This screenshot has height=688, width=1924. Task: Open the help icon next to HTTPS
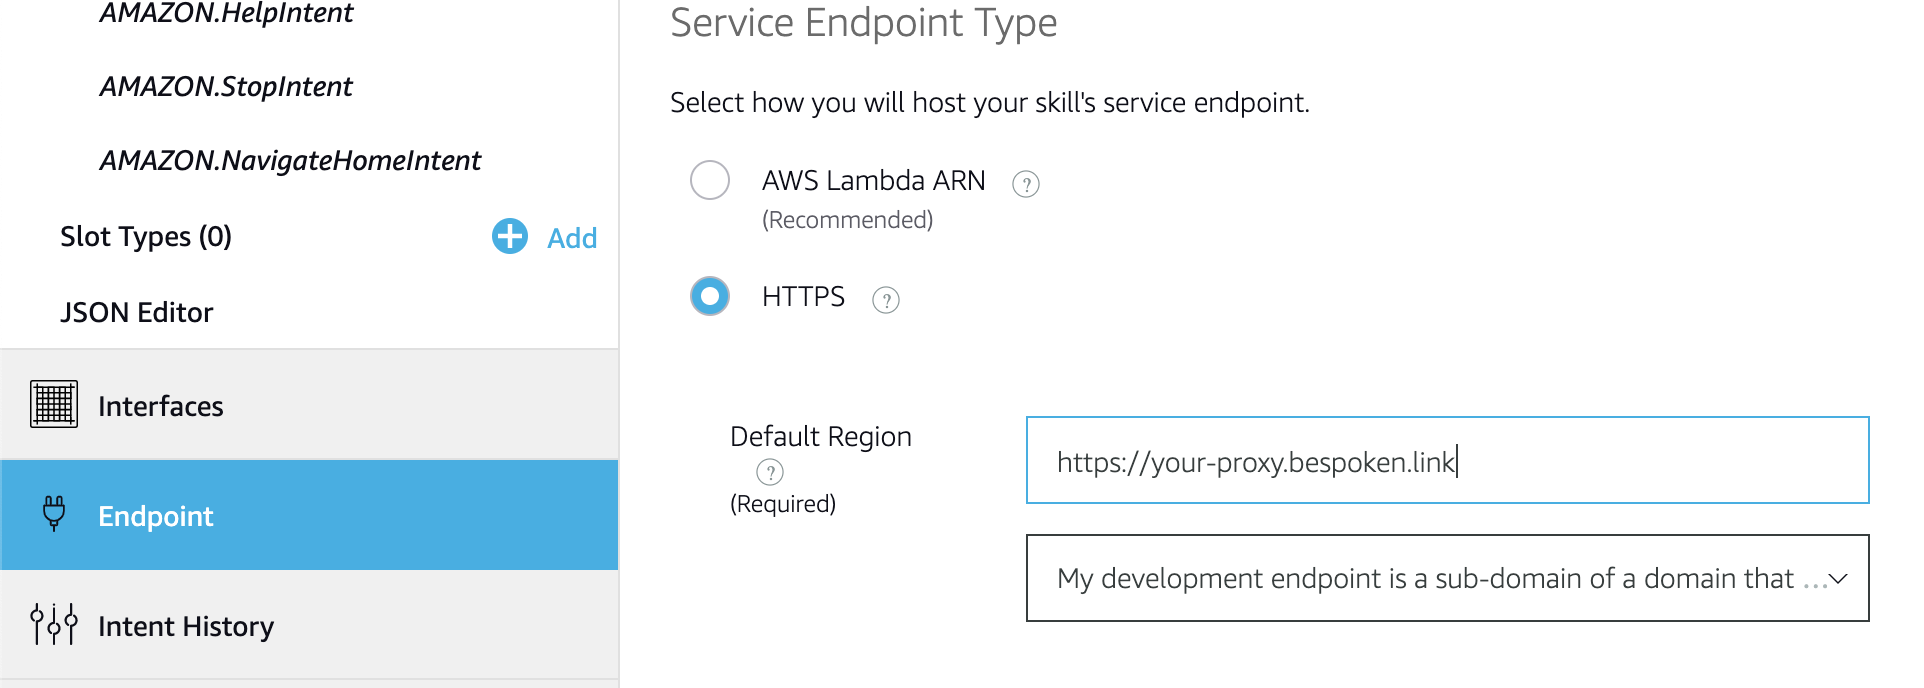pos(886,300)
